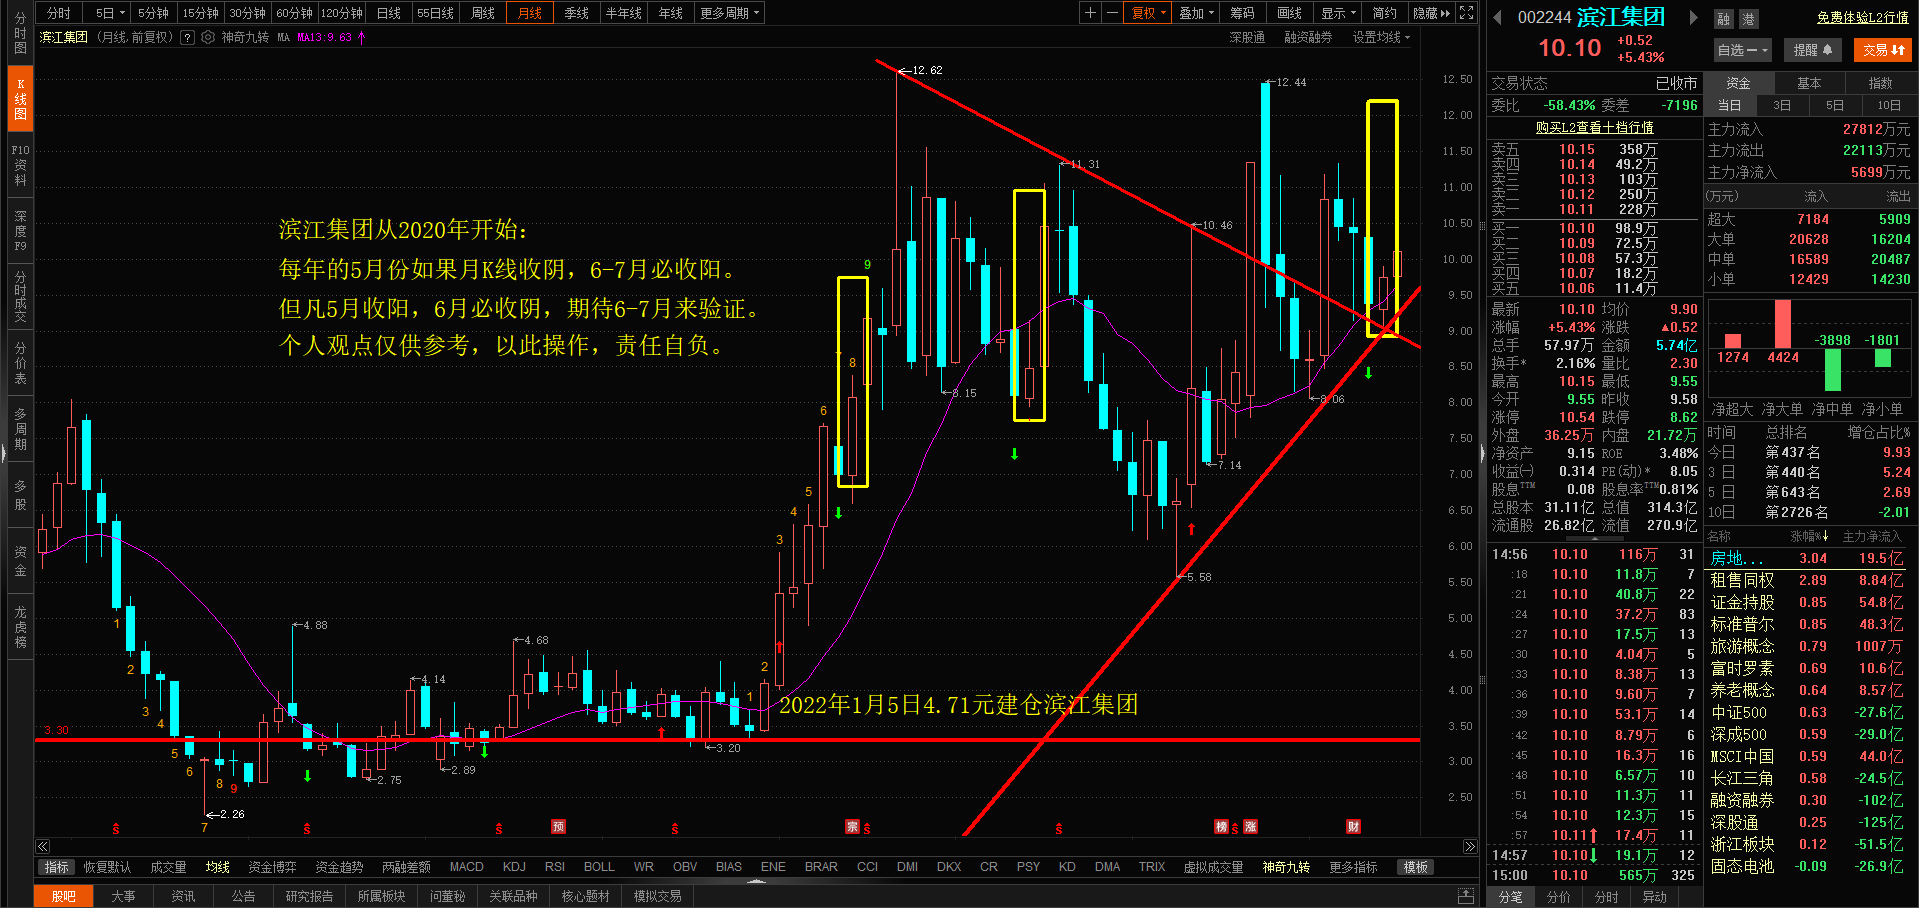Click the 涨 marker on the timeline
This screenshot has height=908, width=1919.
pyautogui.click(x=1250, y=826)
